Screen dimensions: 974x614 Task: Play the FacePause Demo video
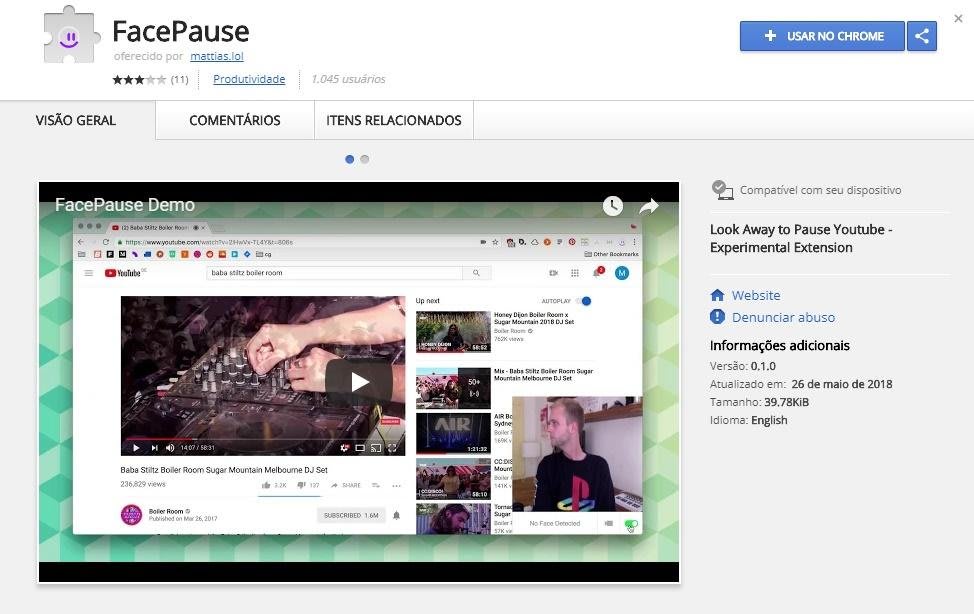coord(359,381)
